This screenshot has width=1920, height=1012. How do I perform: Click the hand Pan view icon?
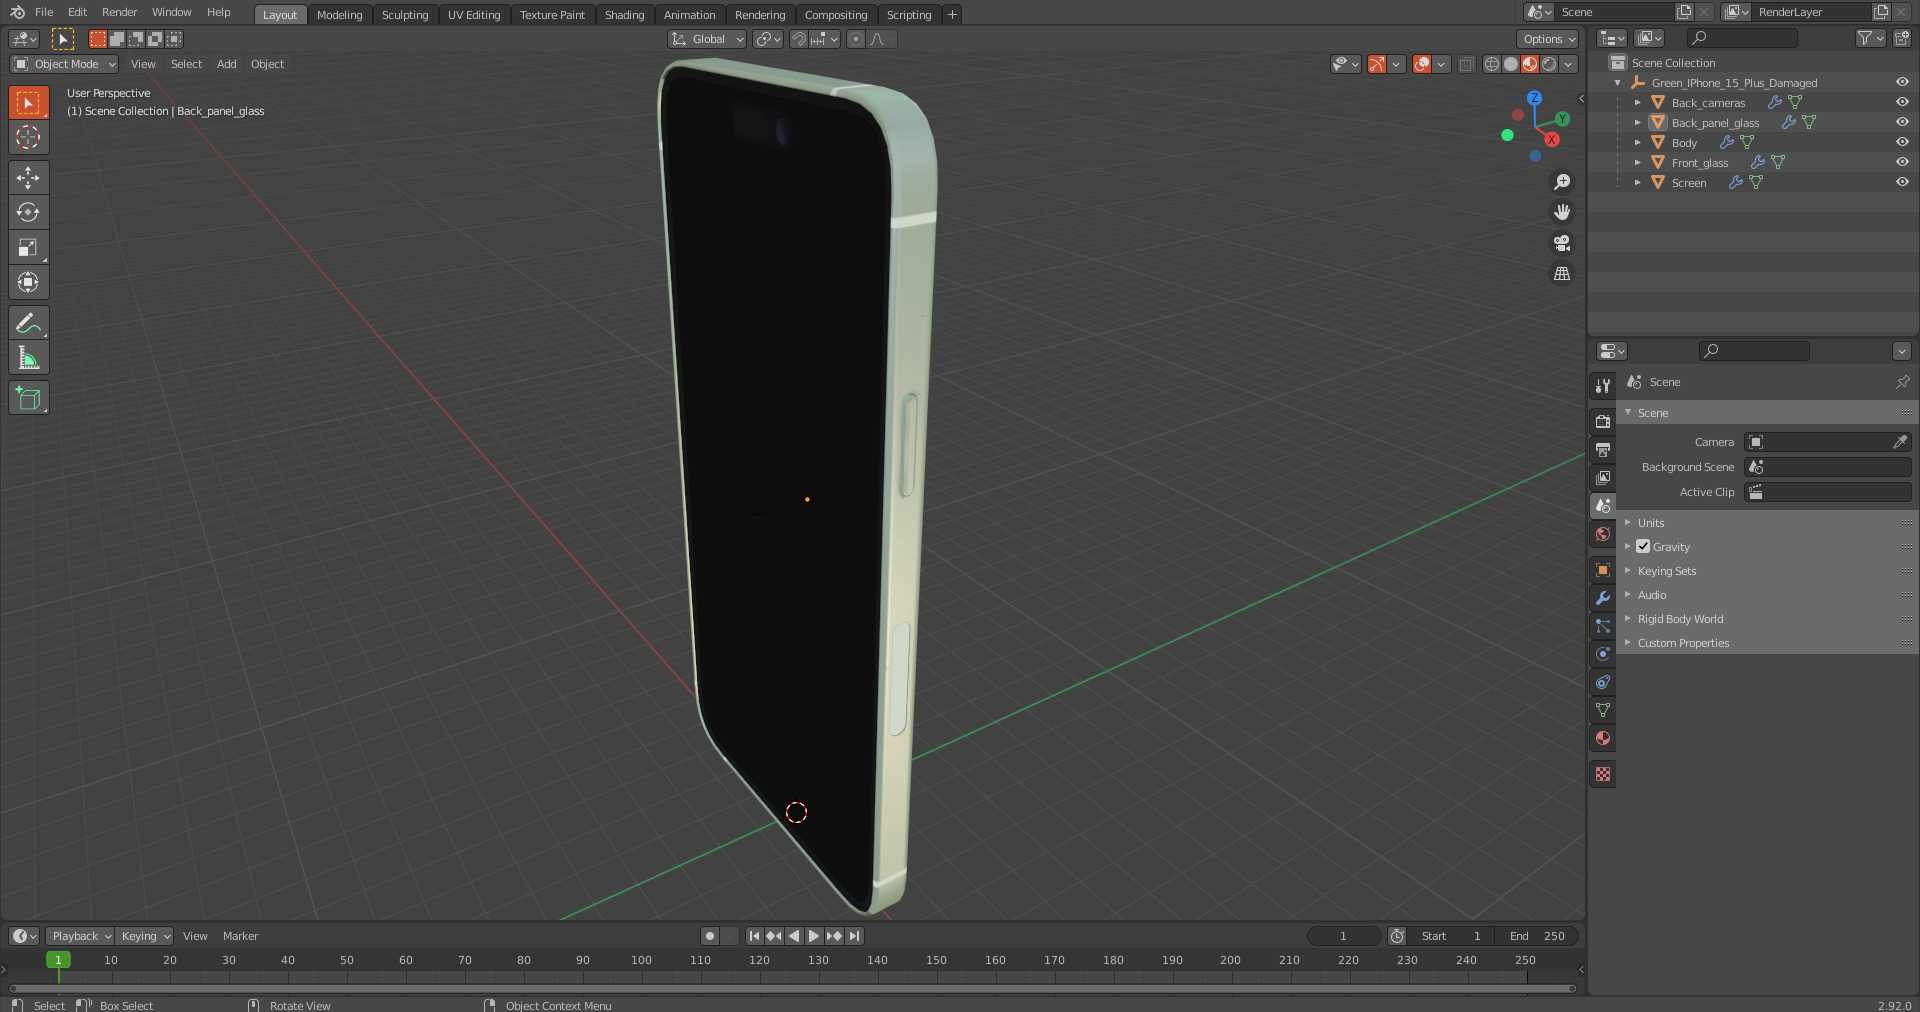click(1561, 212)
